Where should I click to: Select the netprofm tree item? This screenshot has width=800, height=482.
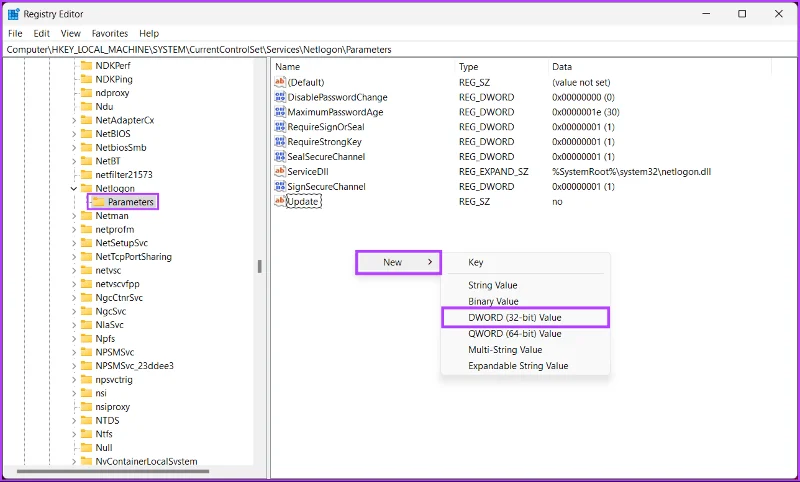click(x=114, y=230)
